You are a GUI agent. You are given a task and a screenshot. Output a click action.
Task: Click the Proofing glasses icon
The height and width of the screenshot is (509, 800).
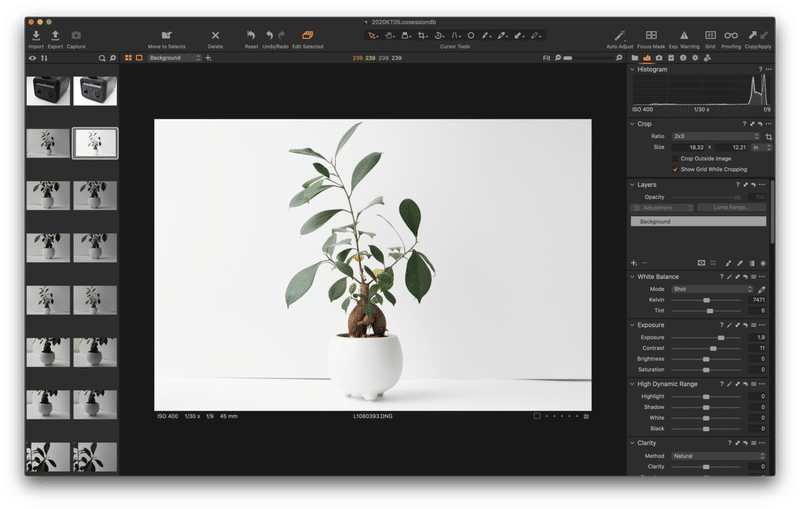click(731, 35)
